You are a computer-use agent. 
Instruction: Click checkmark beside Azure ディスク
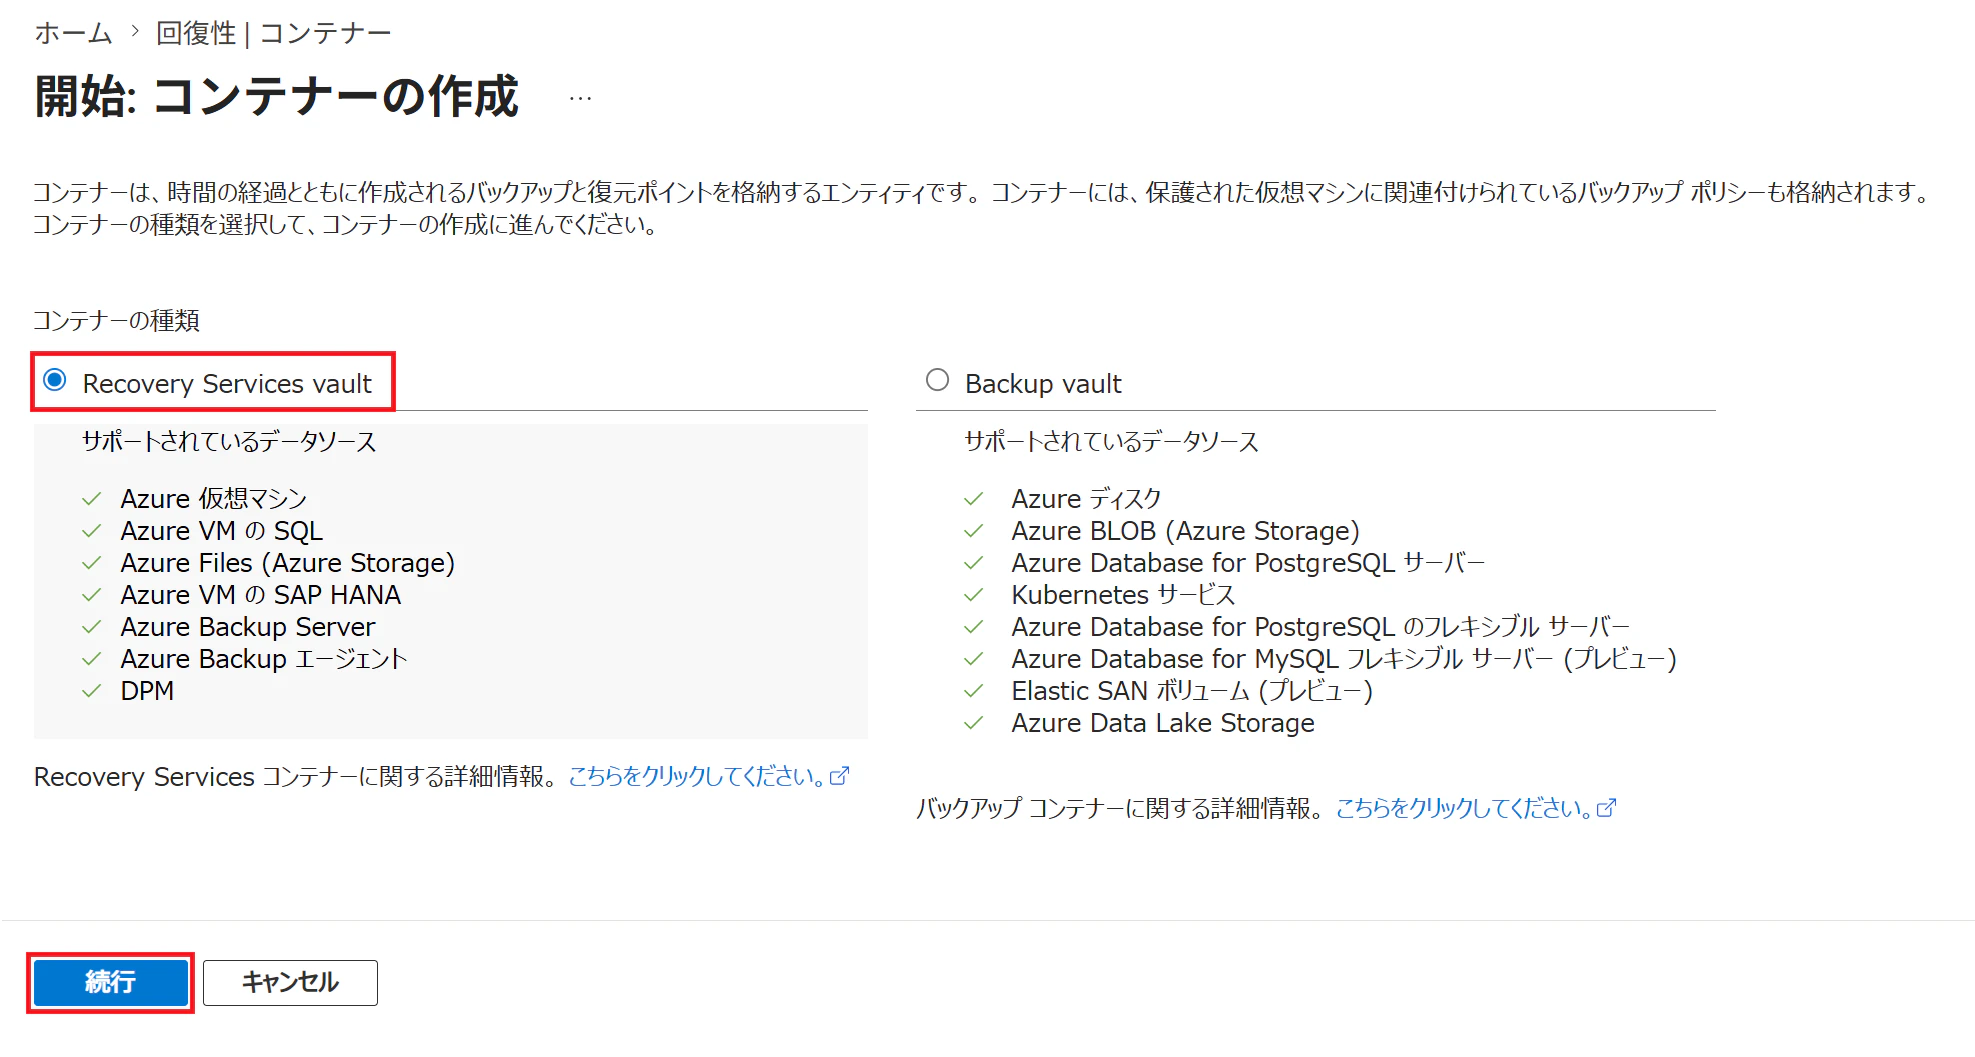[974, 499]
